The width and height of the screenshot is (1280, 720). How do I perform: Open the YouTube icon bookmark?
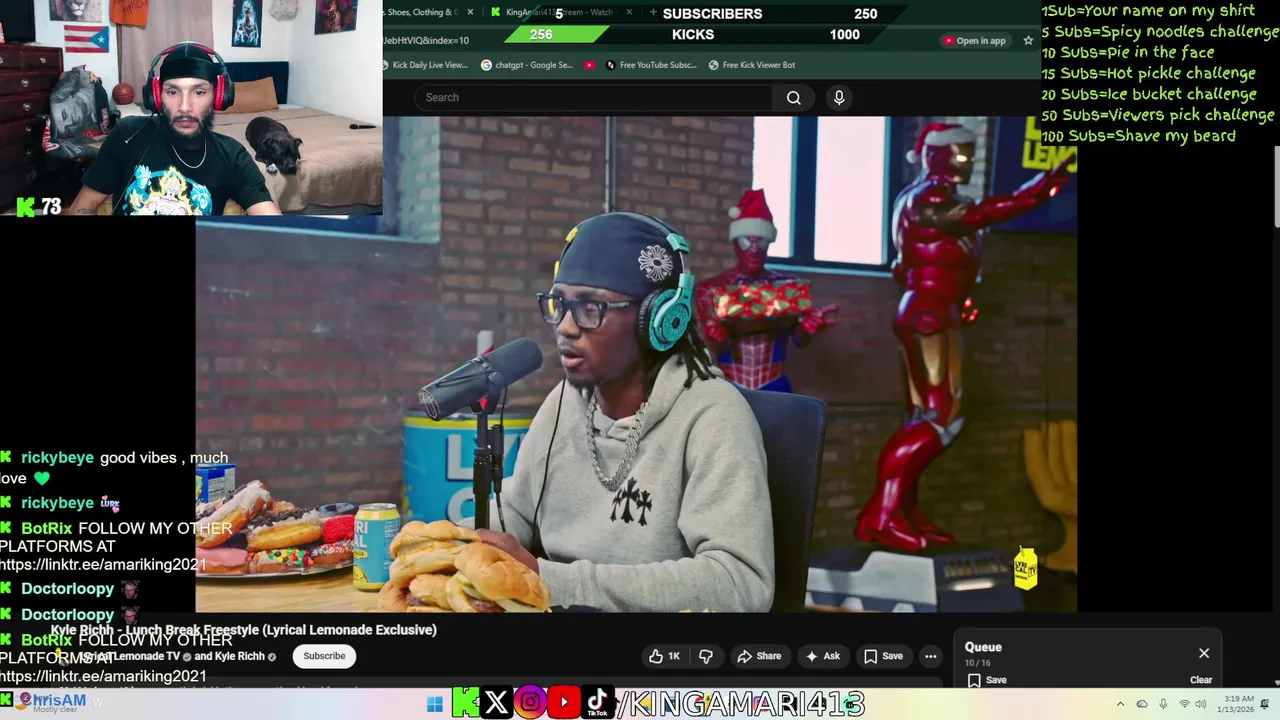point(590,65)
